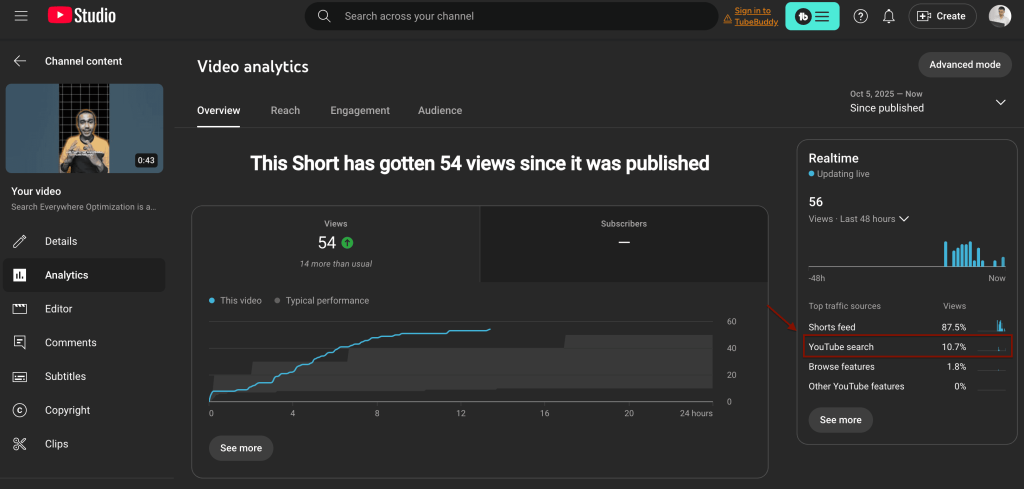
Task: Switch to the Reach tab
Action: pos(285,110)
